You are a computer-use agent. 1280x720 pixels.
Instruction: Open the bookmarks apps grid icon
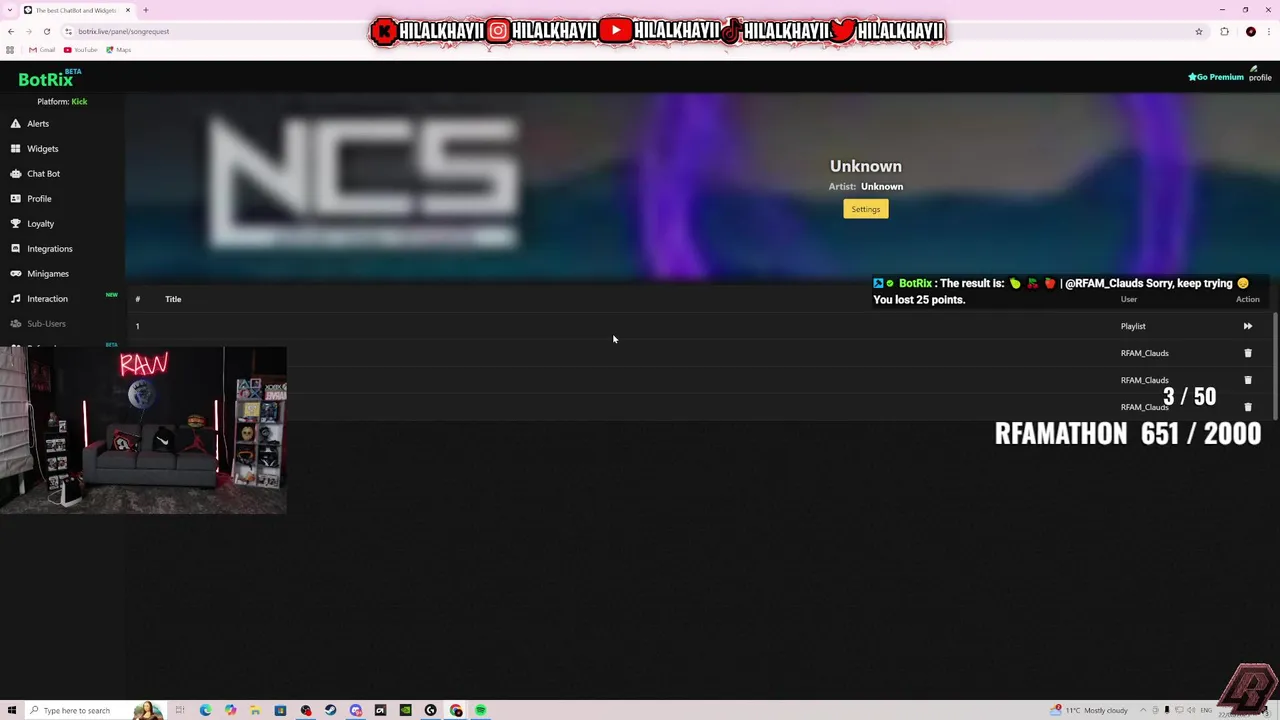[10, 50]
